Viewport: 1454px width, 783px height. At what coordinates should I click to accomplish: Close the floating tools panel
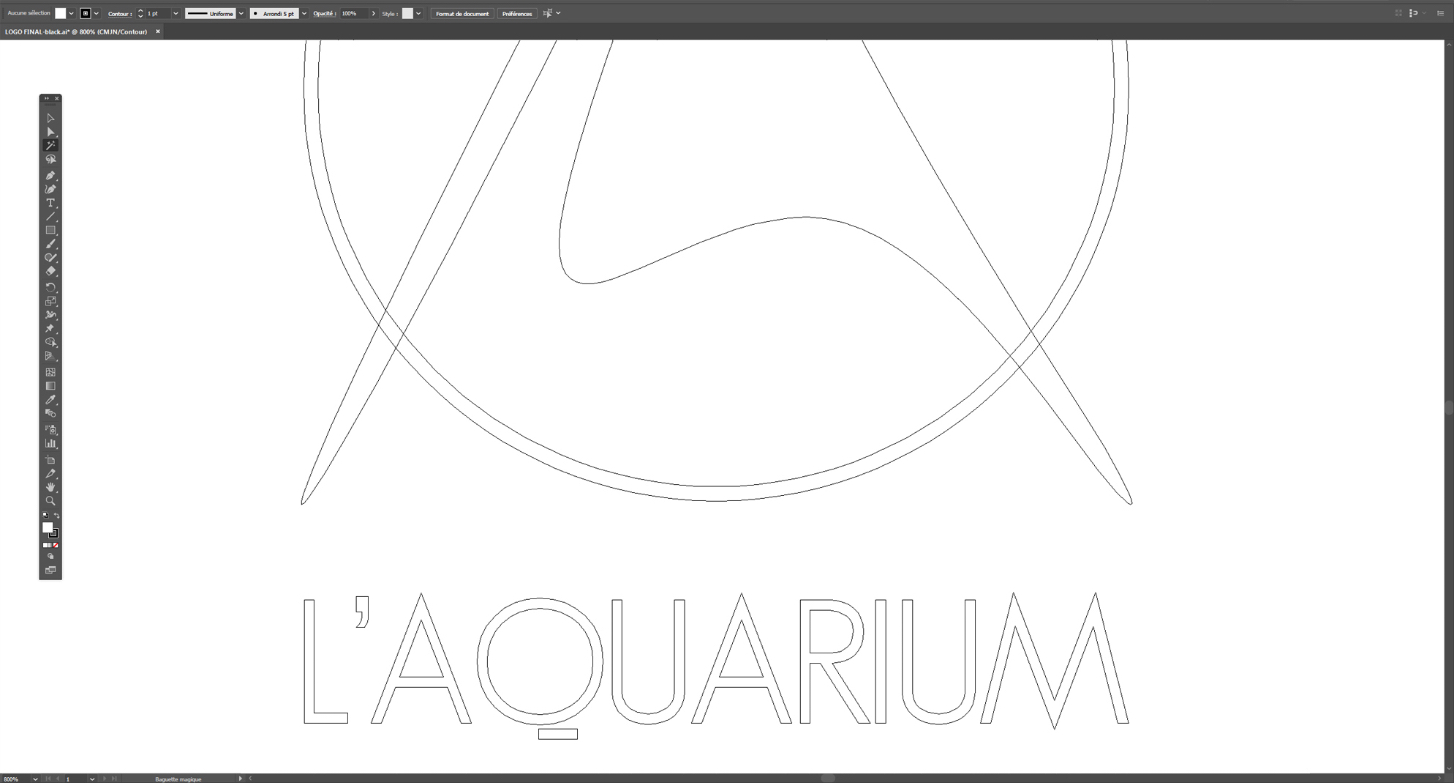pos(56,98)
